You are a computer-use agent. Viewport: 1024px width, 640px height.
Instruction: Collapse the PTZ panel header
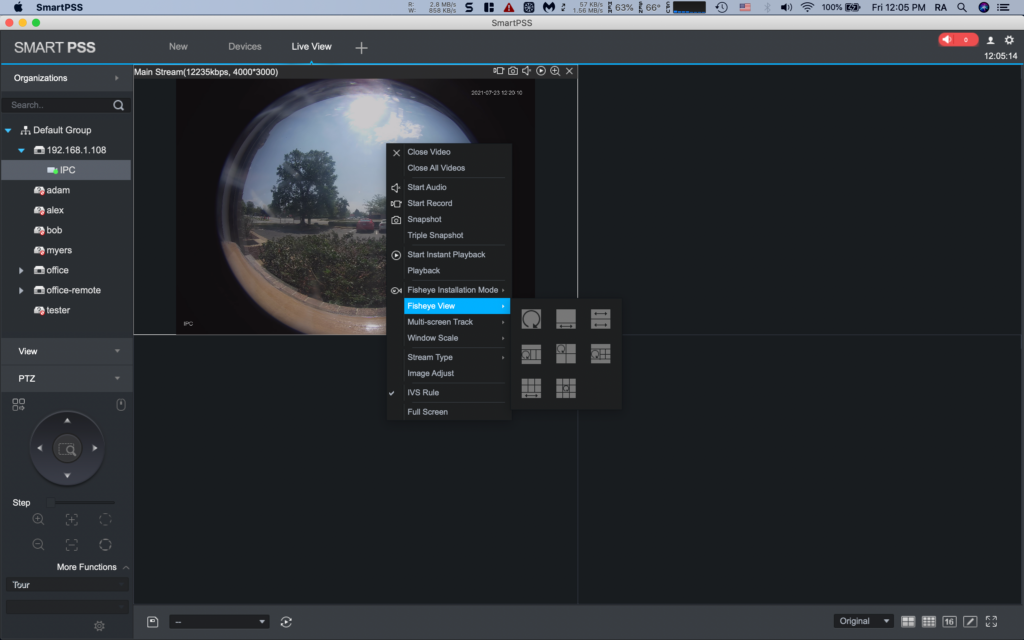(66, 378)
